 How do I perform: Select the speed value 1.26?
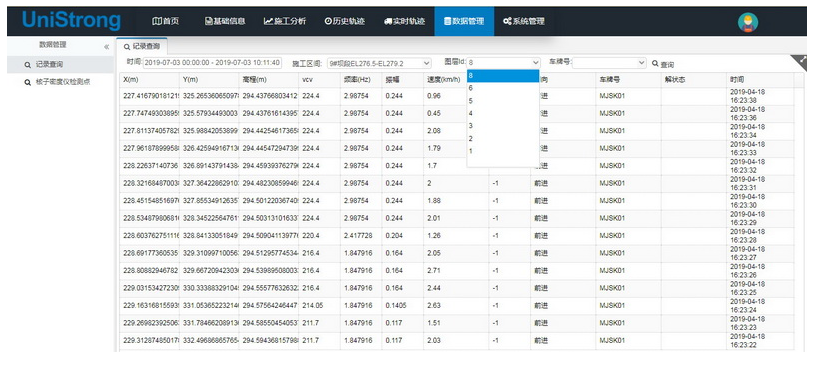tap(434, 235)
